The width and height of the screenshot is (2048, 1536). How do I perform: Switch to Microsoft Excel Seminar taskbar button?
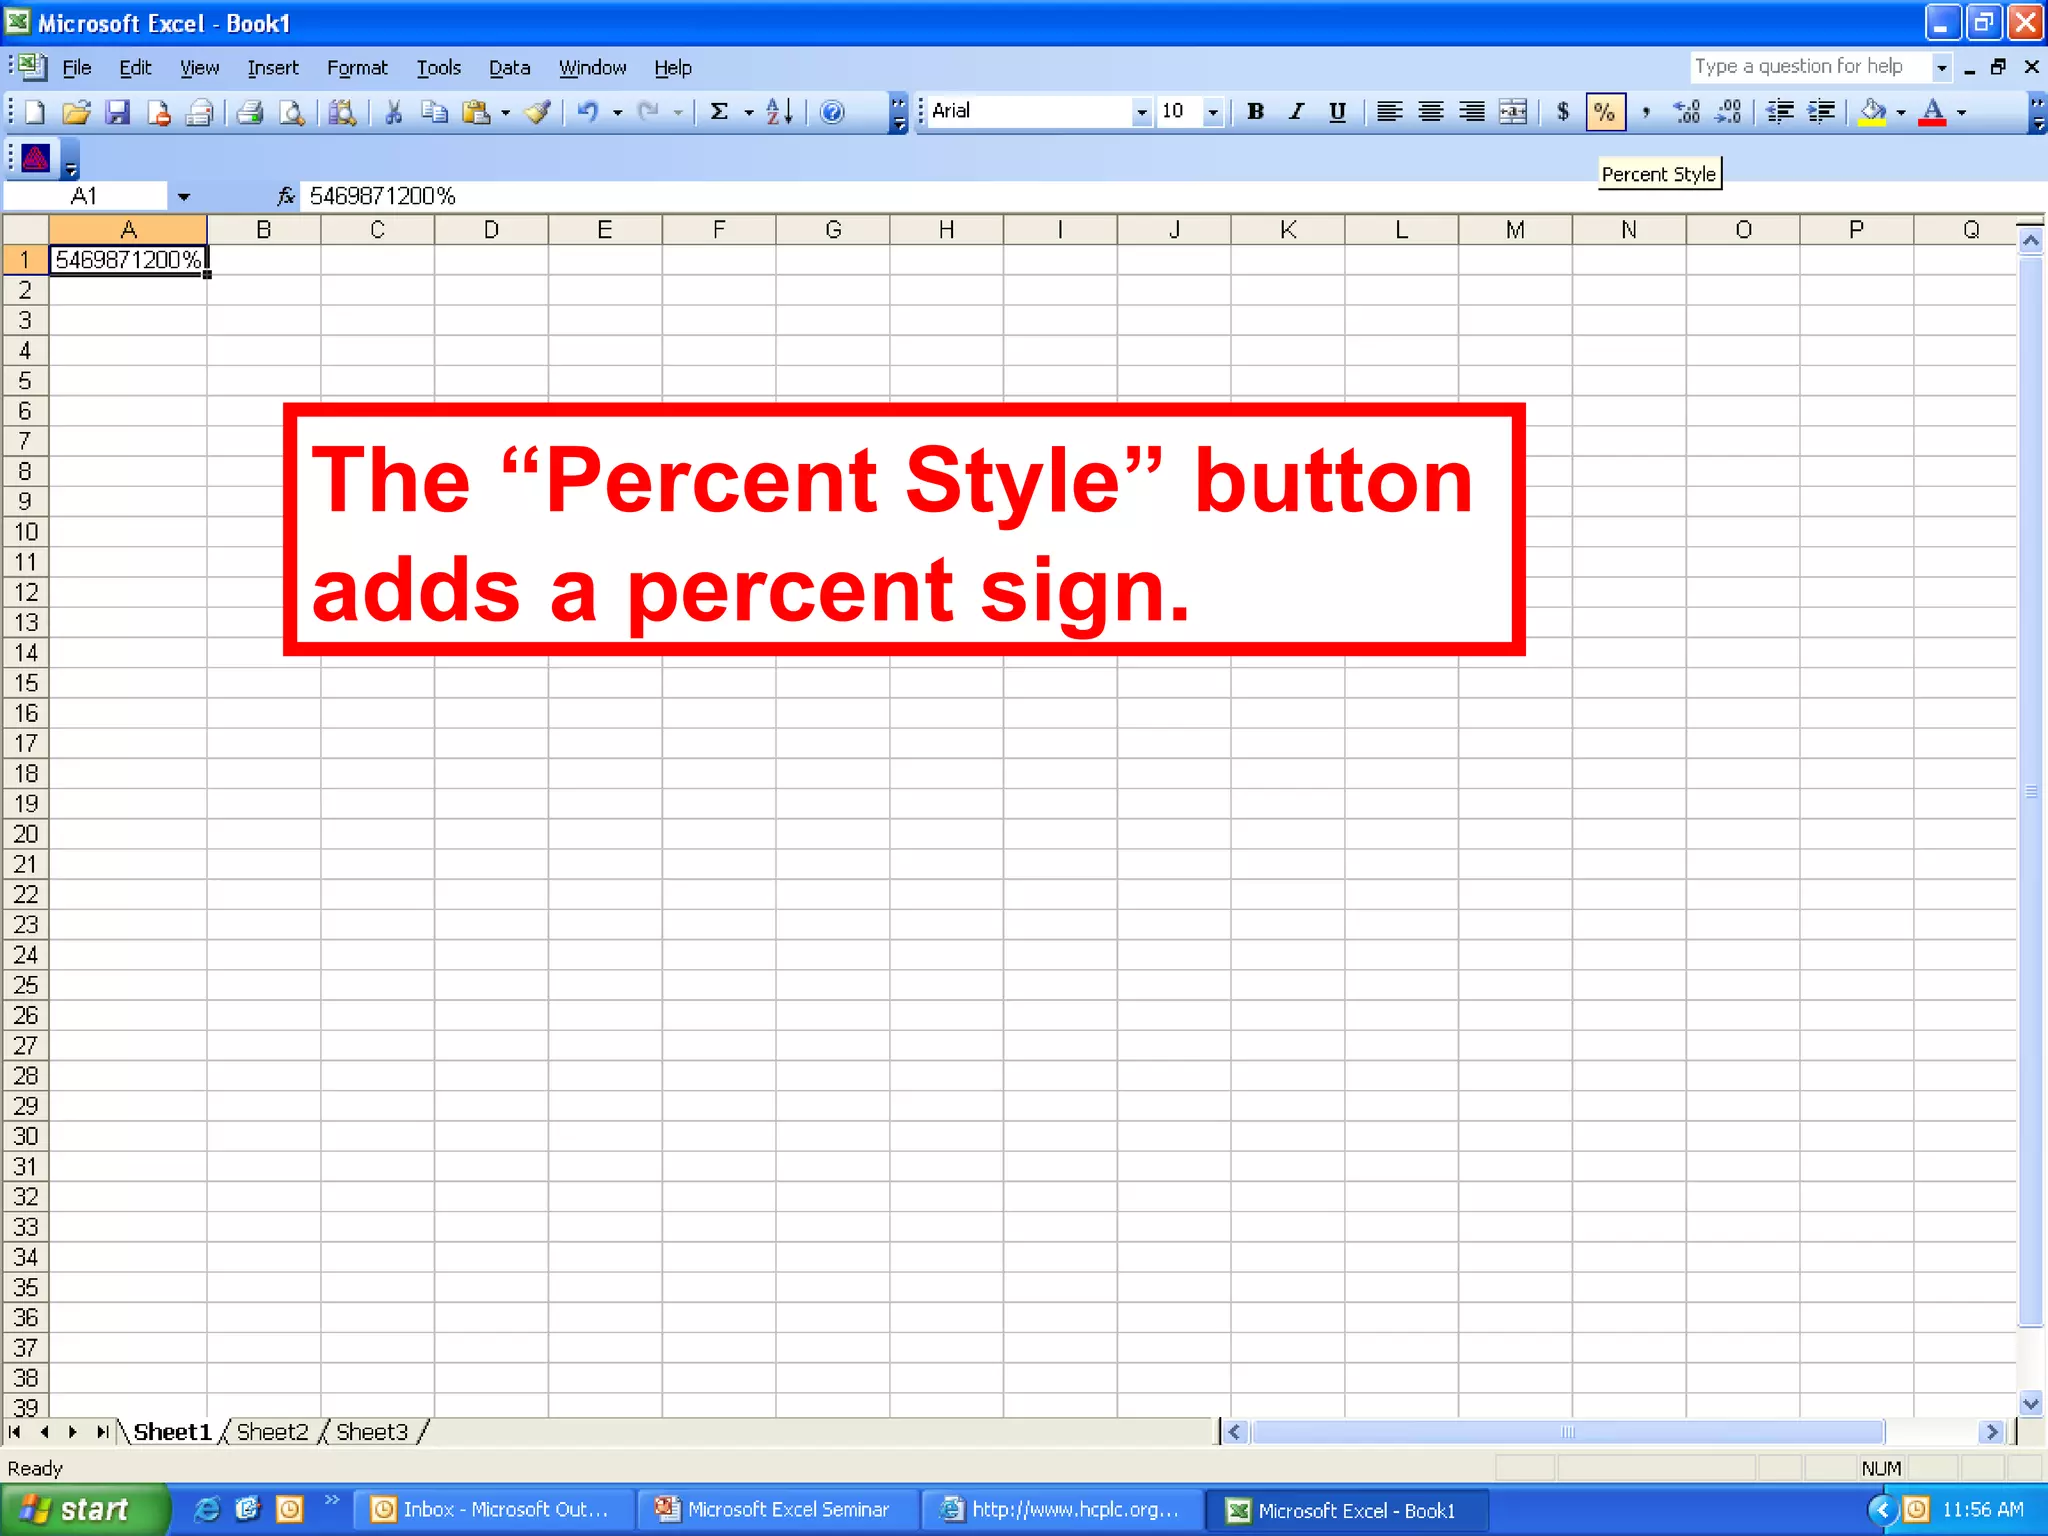click(776, 1510)
